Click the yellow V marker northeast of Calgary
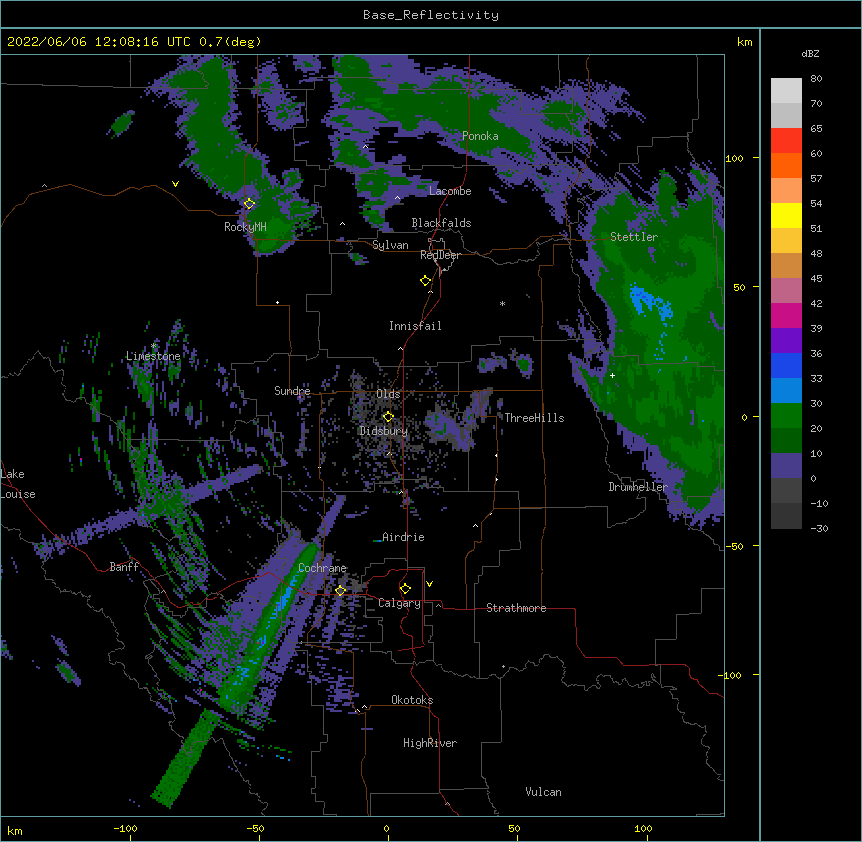Screen dimensions: 862x842 click(429, 584)
